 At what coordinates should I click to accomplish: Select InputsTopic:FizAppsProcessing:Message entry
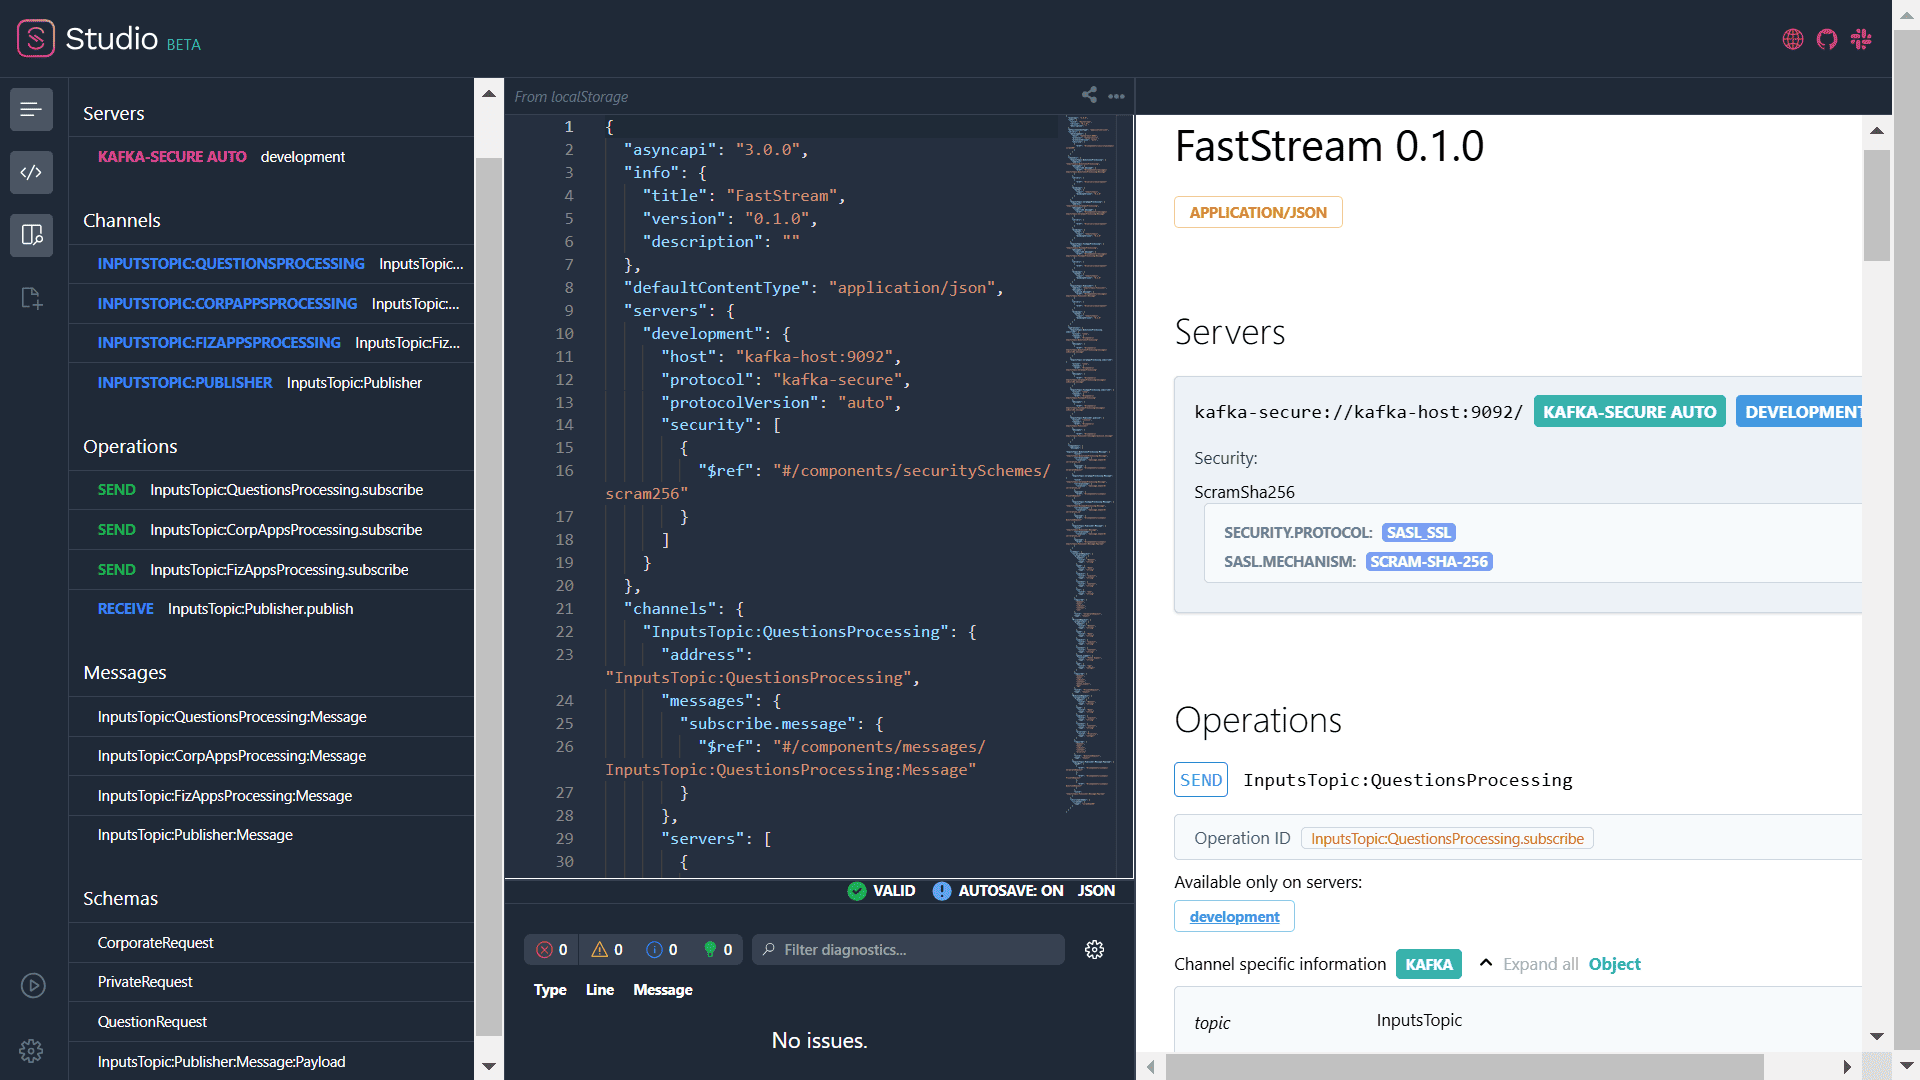pos(271,796)
